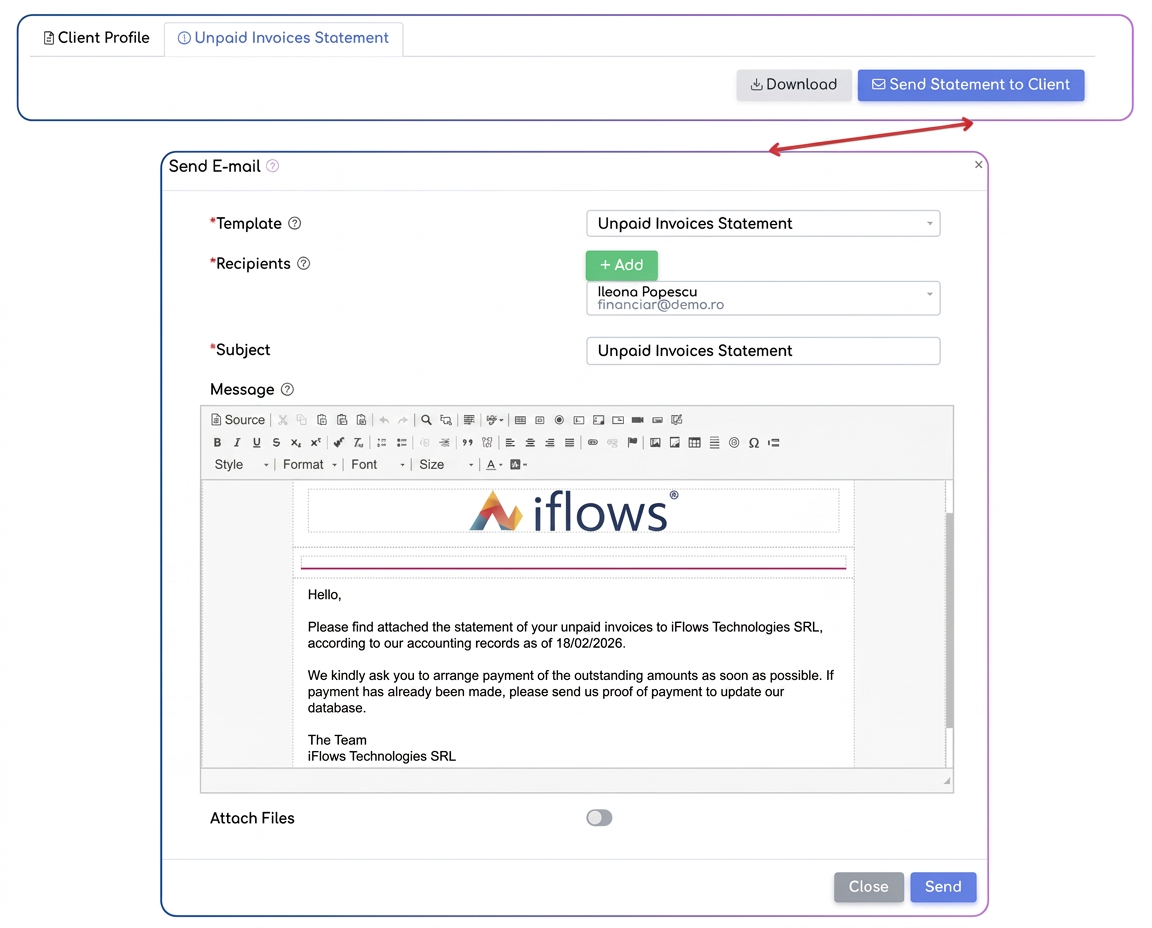The image size is (1152, 928).
Task: Apply bold formatting in message editor
Action: click(x=217, y=442)
